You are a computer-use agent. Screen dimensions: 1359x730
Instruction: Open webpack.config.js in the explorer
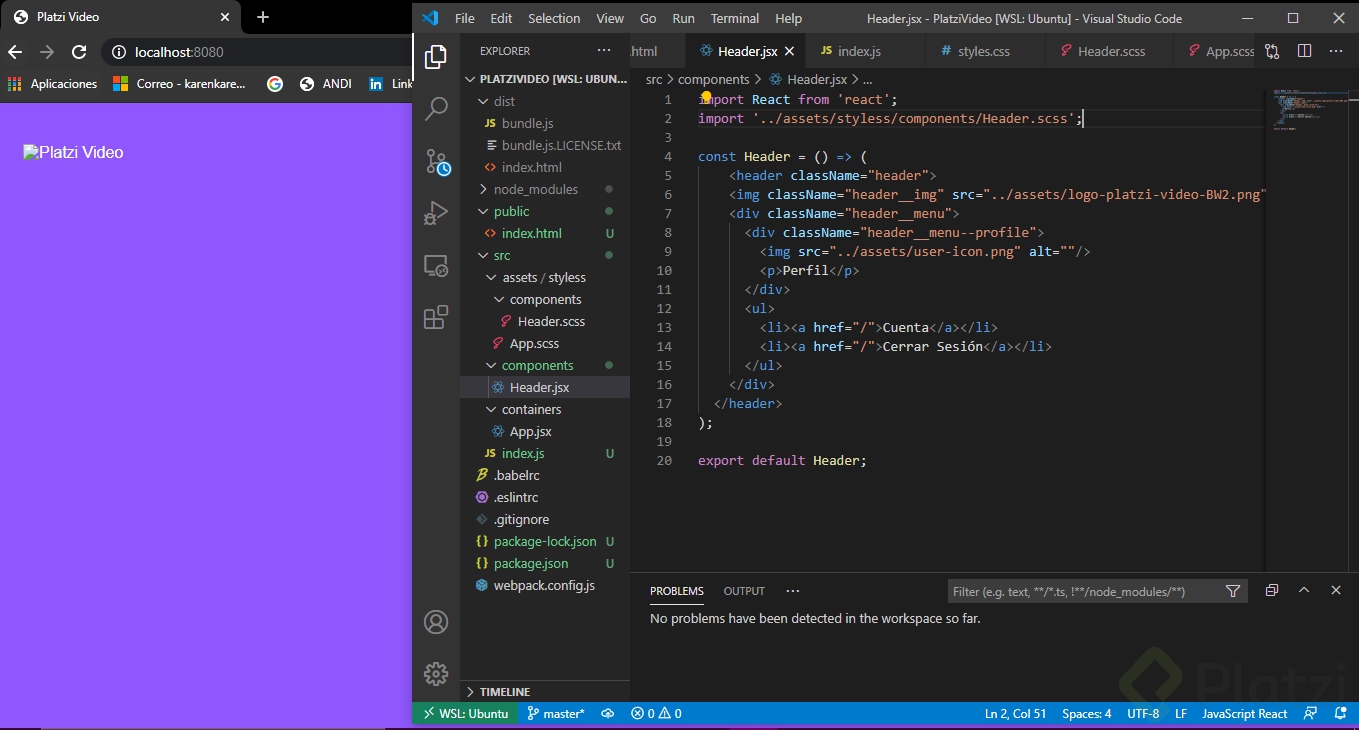pyautogui.click(x=543, y=585)
